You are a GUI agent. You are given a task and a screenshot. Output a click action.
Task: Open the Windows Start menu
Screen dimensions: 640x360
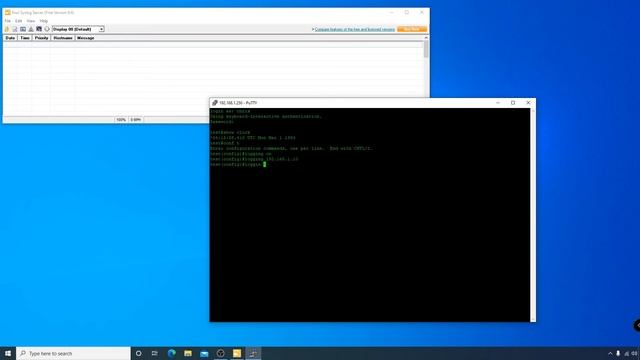[x=8, y=353]
